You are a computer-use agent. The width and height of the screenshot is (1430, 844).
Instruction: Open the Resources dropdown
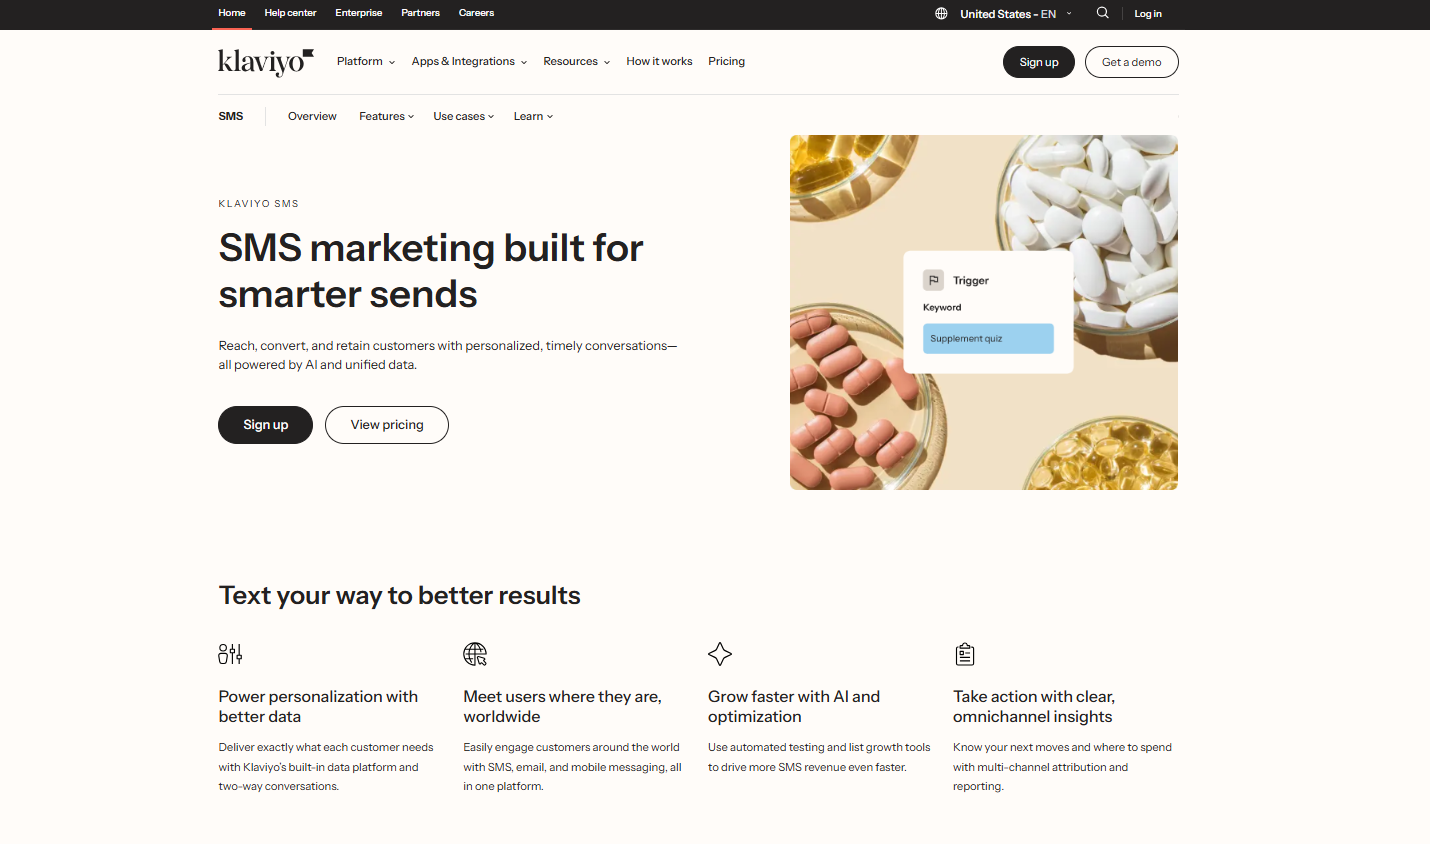click(577, 62)
